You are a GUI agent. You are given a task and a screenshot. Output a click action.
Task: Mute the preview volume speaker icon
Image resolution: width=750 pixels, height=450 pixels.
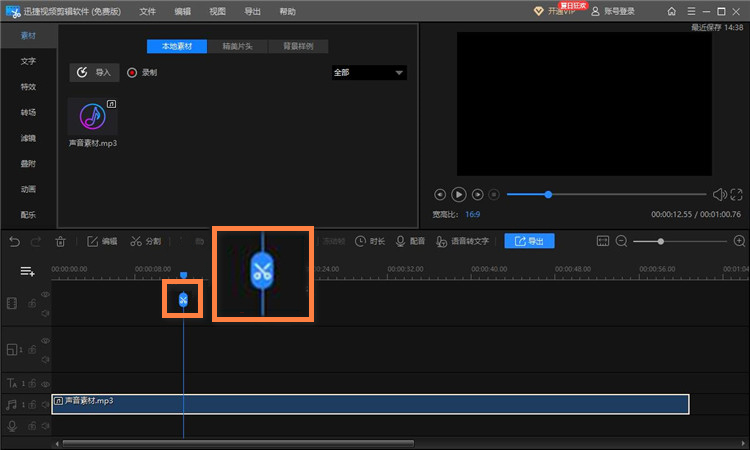point(719,194)
